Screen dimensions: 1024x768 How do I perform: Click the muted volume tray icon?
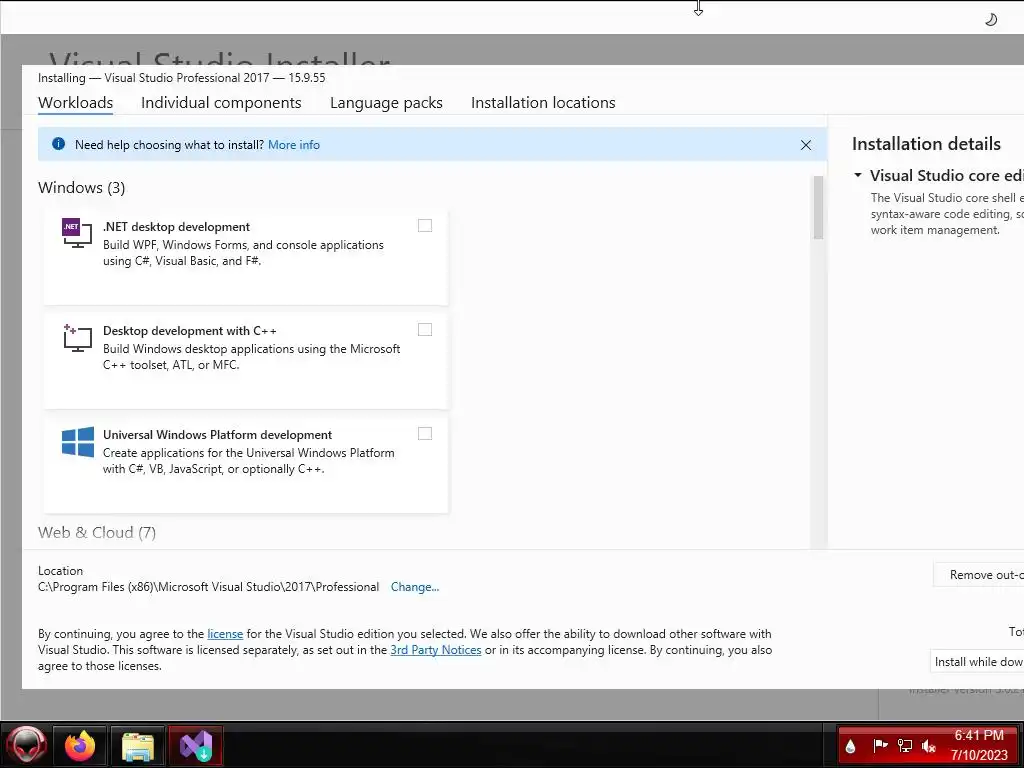click(929, 746)
